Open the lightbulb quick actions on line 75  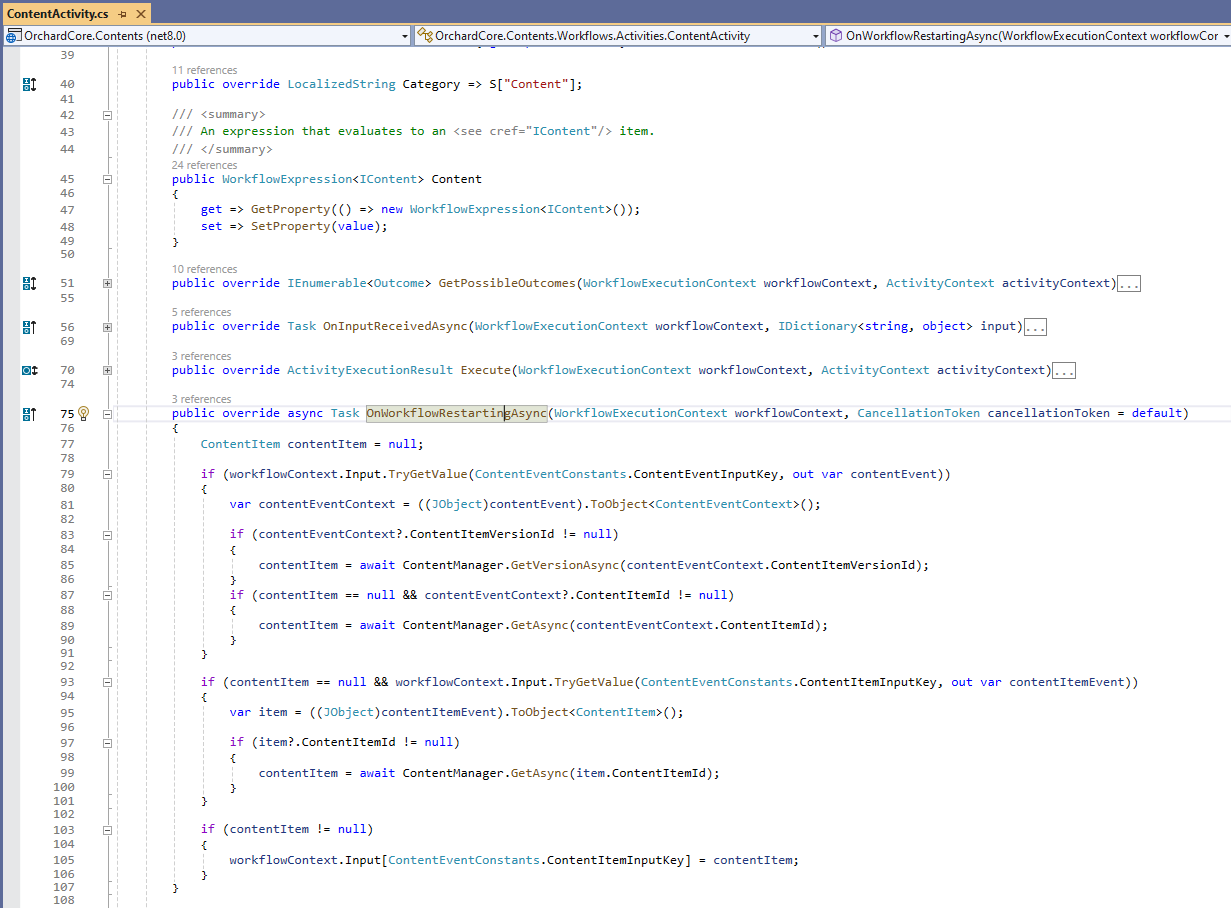coord(84,414)
